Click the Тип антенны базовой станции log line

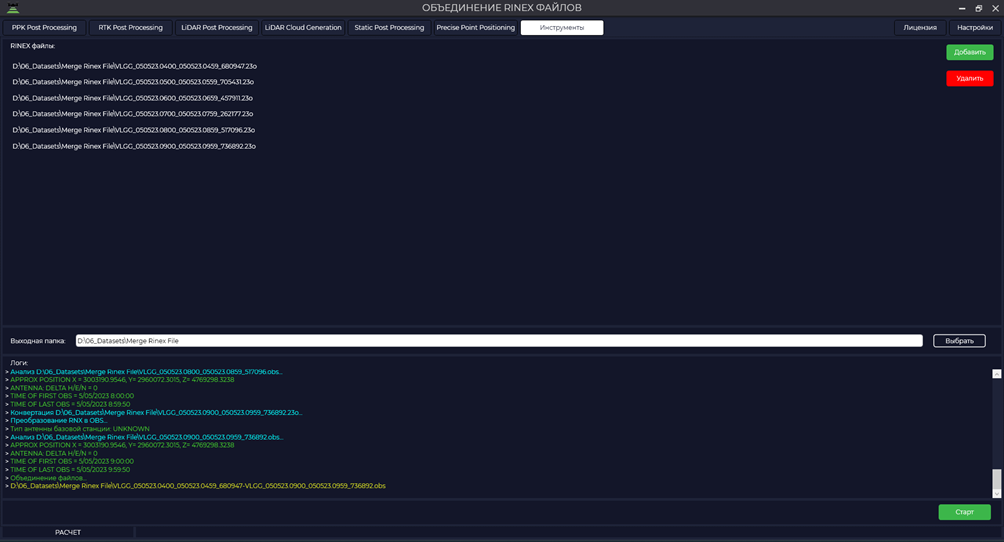(x=79, y=429)
